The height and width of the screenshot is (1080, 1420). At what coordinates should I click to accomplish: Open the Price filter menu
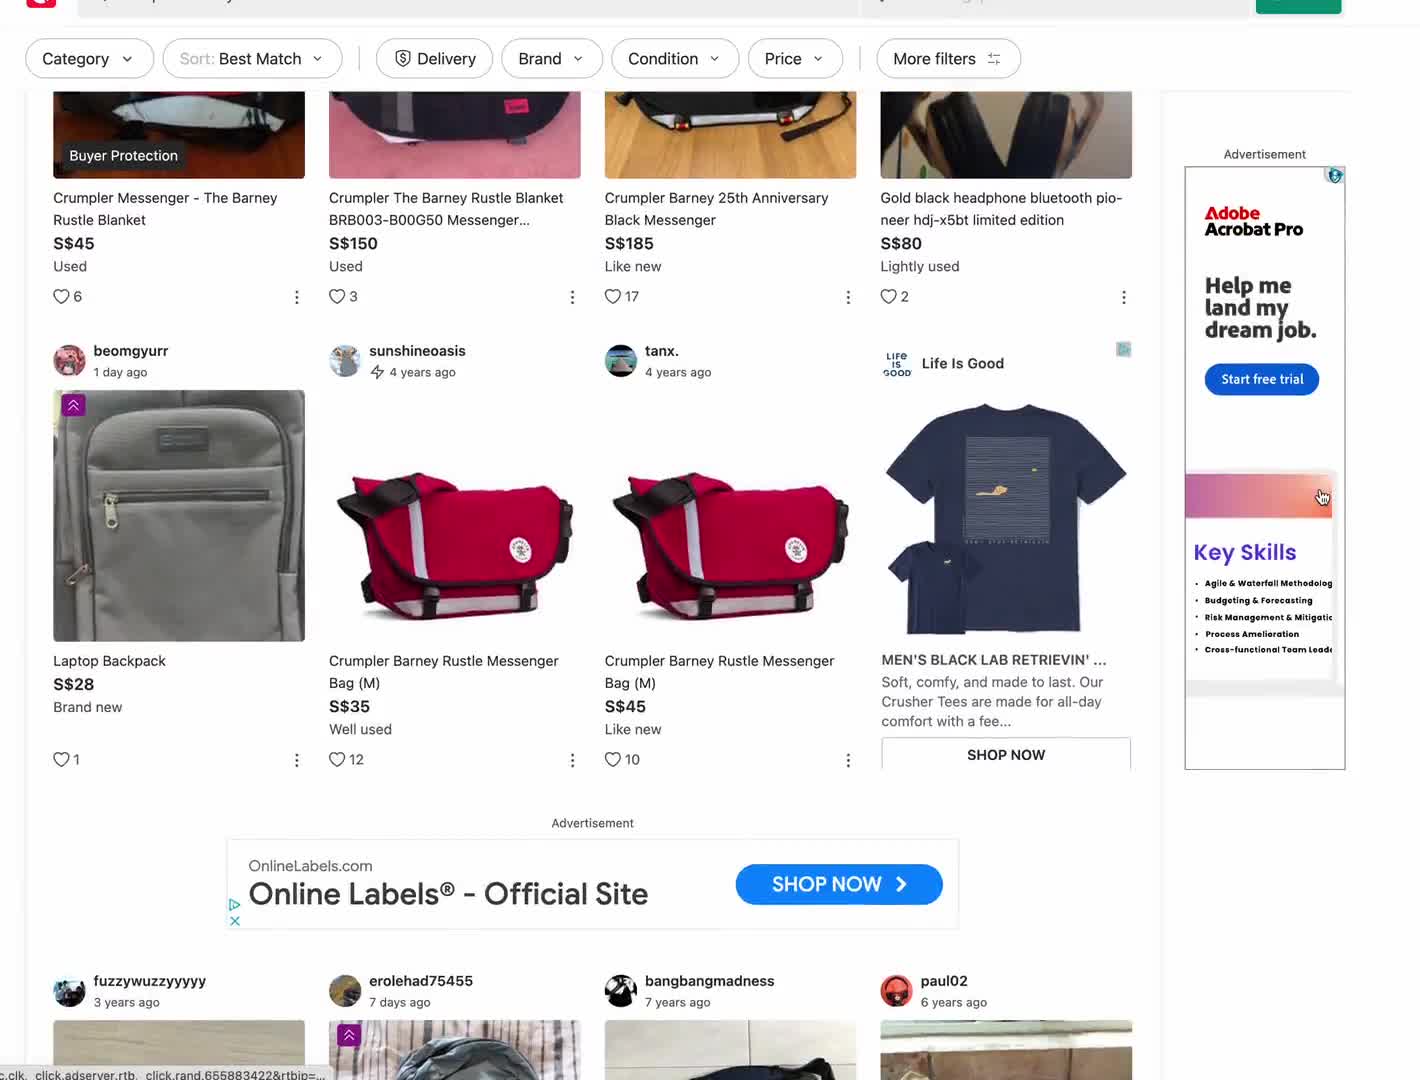click(x=794, y=59)
